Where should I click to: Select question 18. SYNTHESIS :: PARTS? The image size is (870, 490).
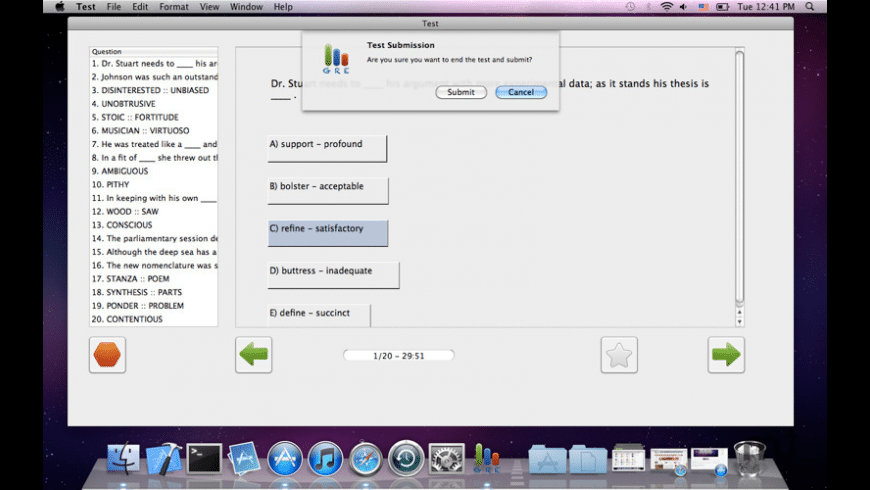(154, 292)
